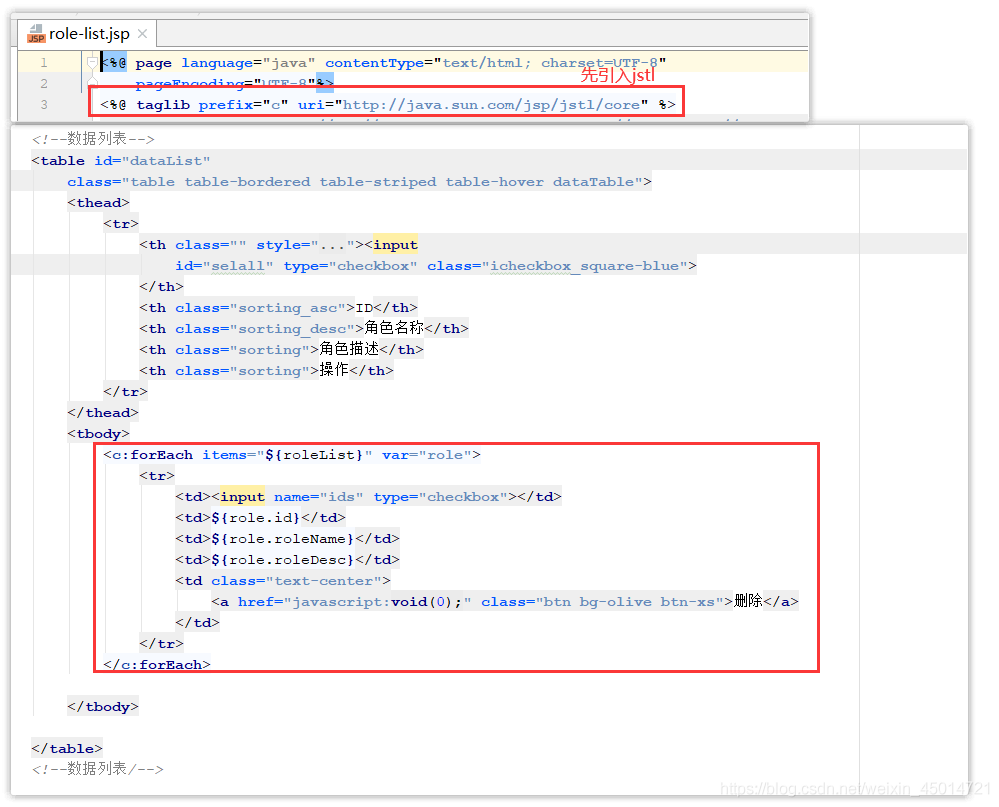Image resolution: width=999 pixels, height=807 pixels.
Task: Select the role-list.jsp editor tab
Action: pos(88,34)
